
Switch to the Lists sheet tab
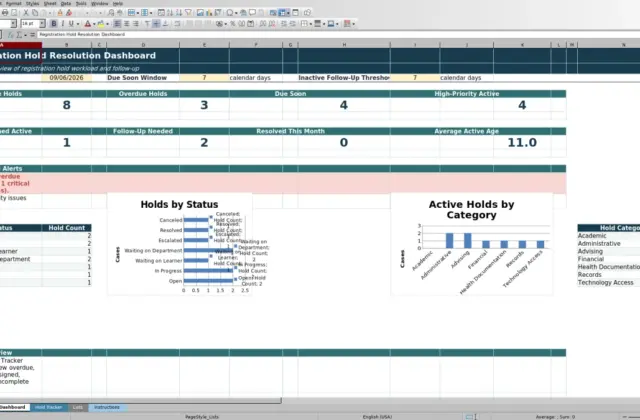click(78, 407)
